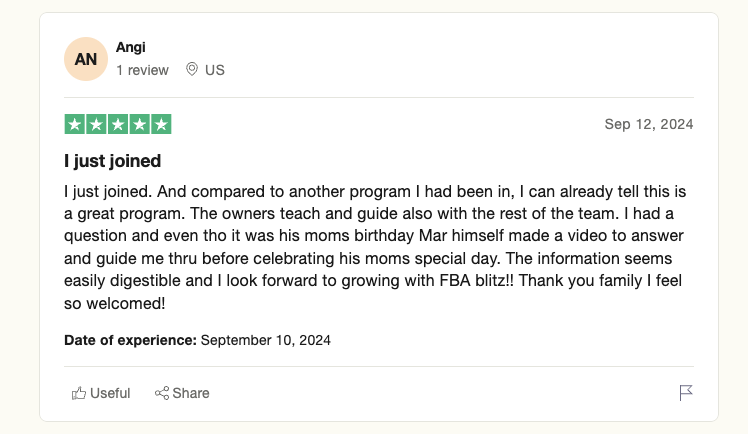The width and height of the screenshot is (748, 434).
Task: Click the fifth green rating star
Action: (x=162, y=124)
